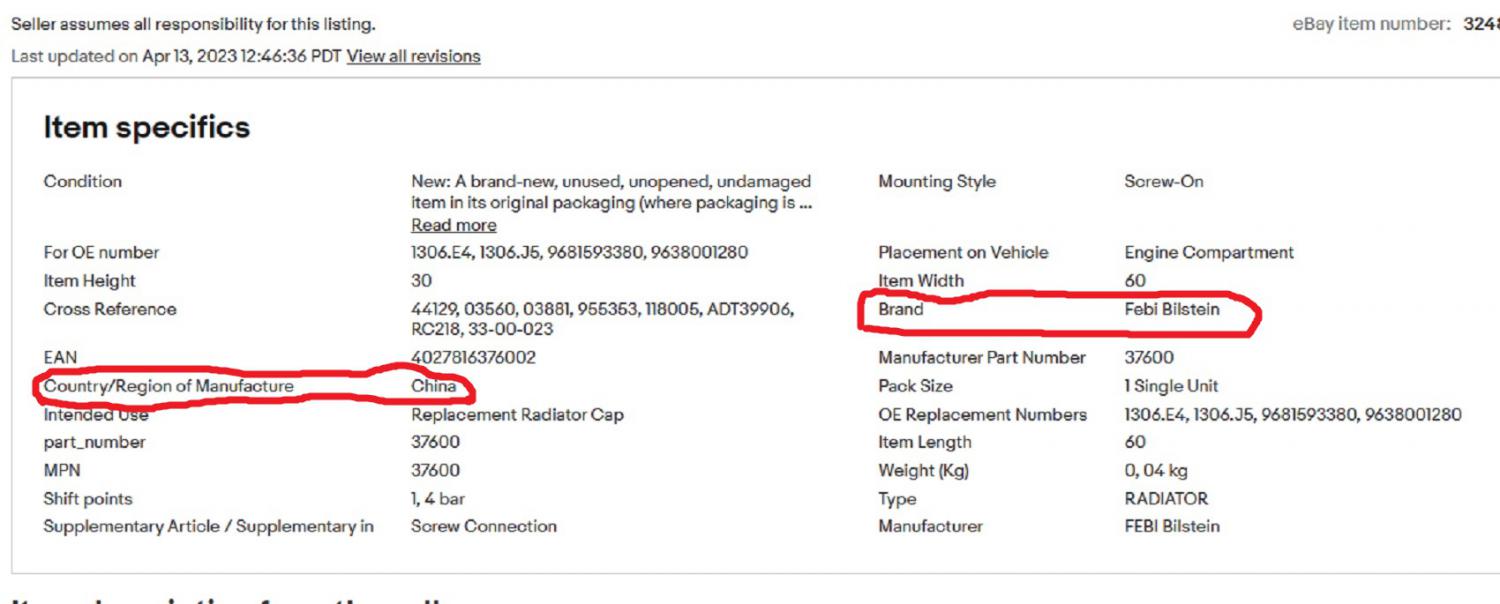
Task: Select the Cross Reference numbers list
Action: pos(603,319)
